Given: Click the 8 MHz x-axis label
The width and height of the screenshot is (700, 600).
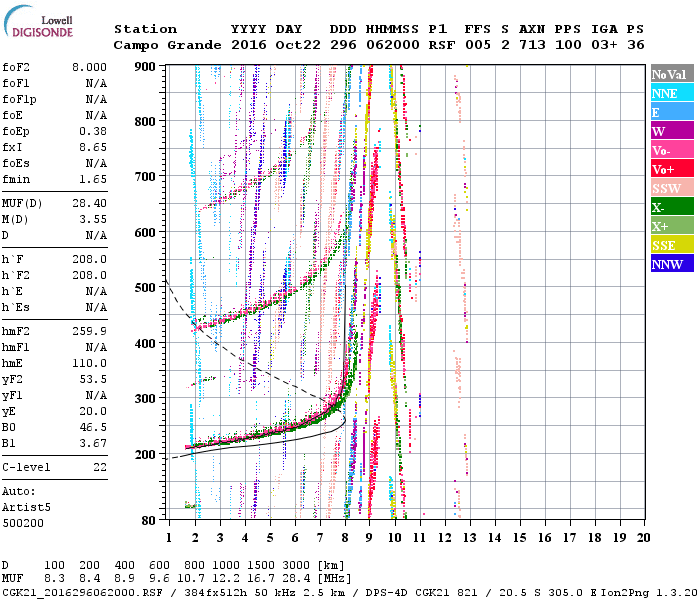Looking at the screenshot, I should click(345, 538).
